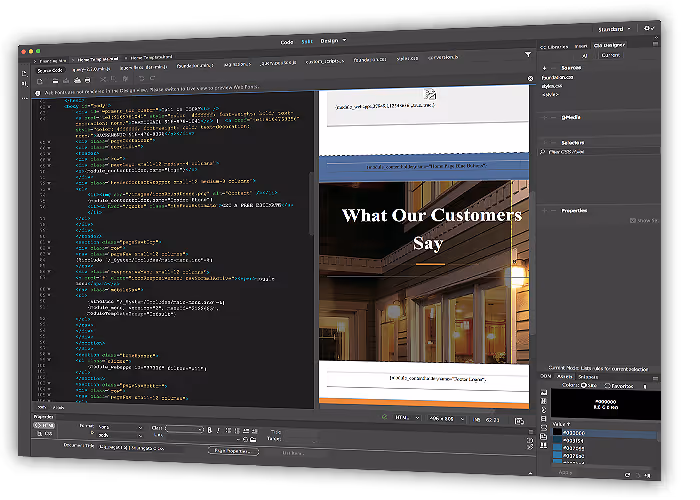
Task: Open the styles.css related file tab
Action: (407, 58)
